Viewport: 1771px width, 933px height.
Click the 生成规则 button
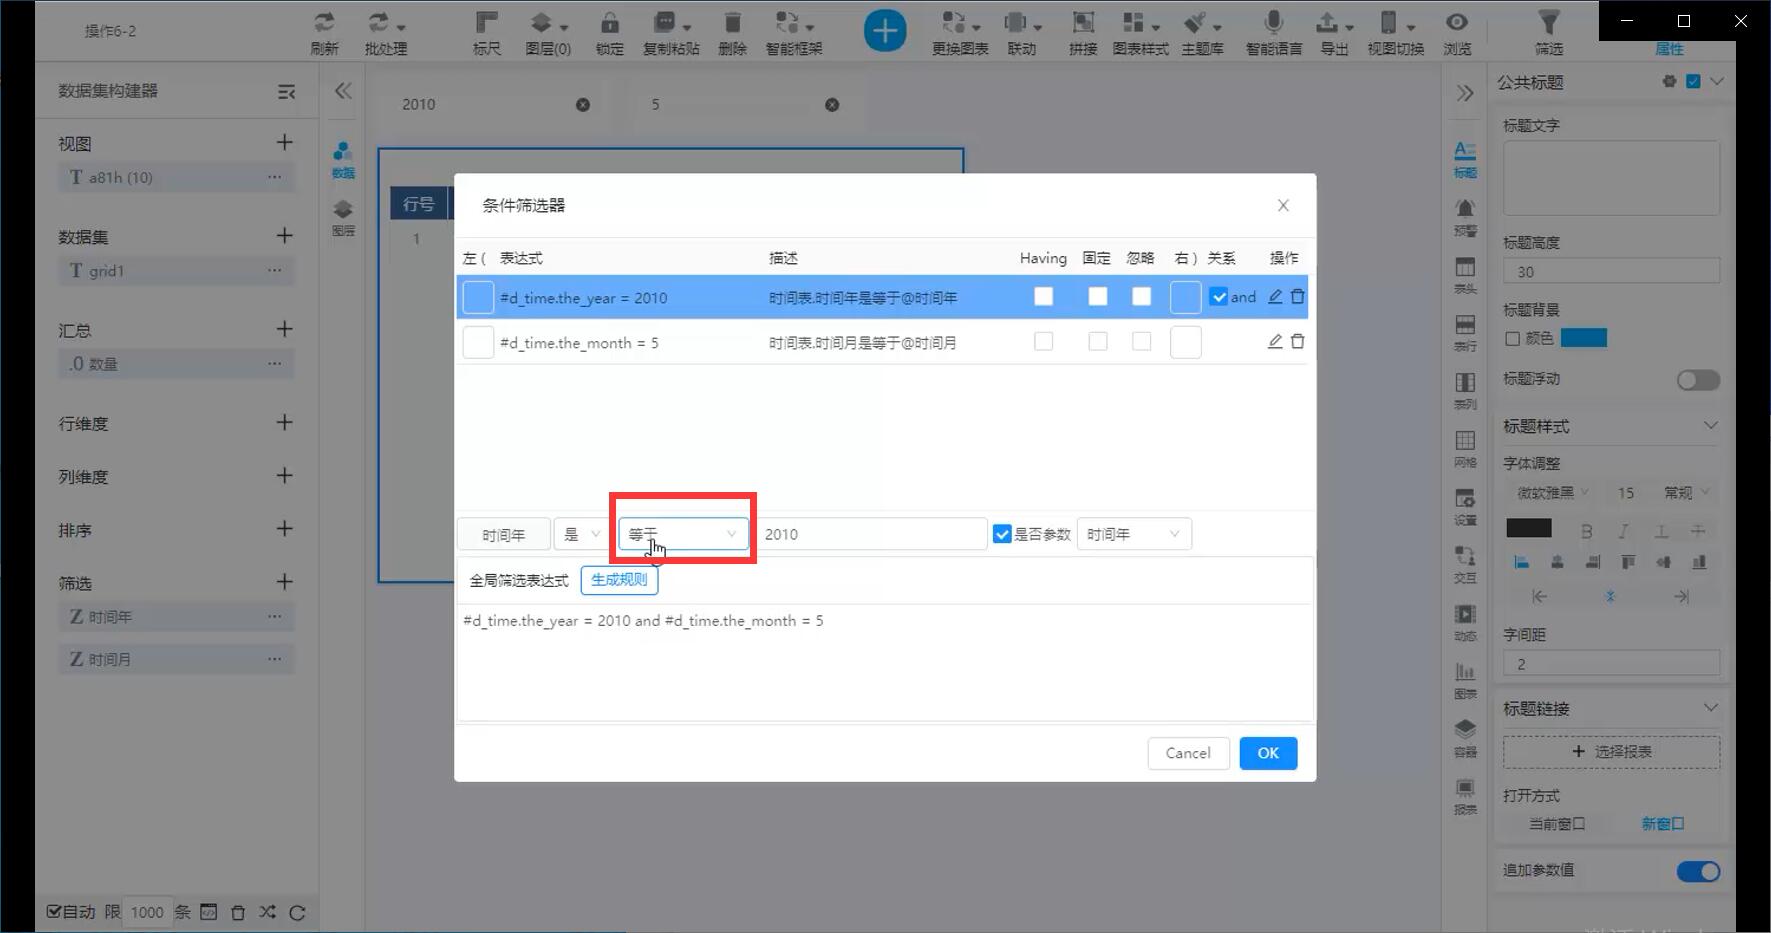click(619, 580)
